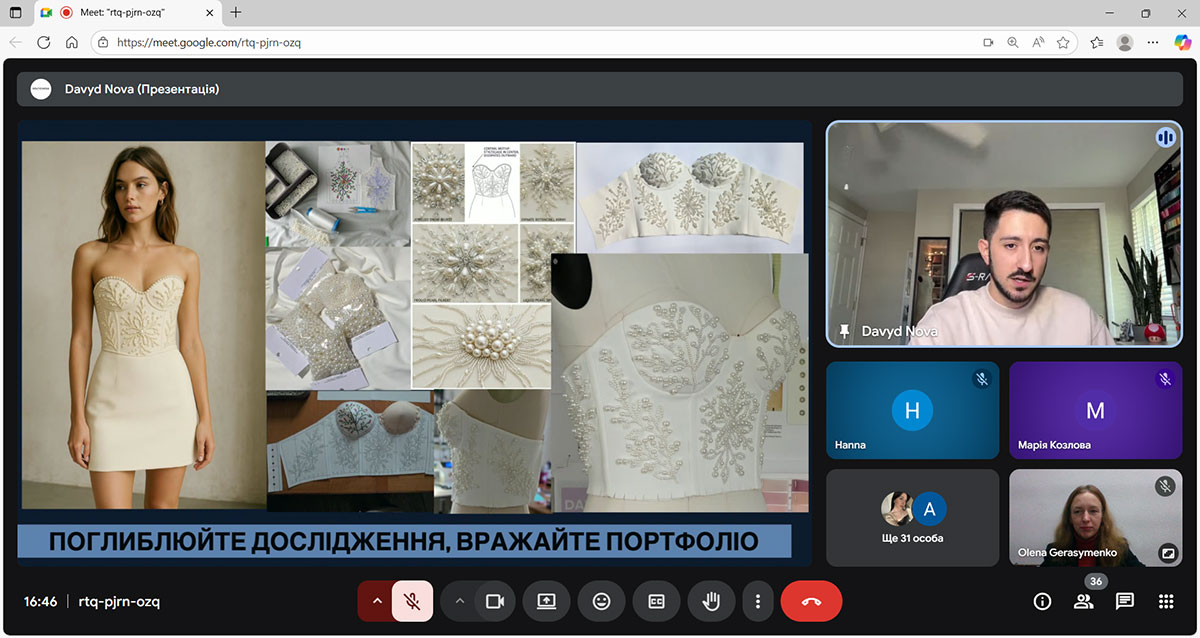Expand the camera video settings chevron
1200x638 pixels.
(459, 601)
